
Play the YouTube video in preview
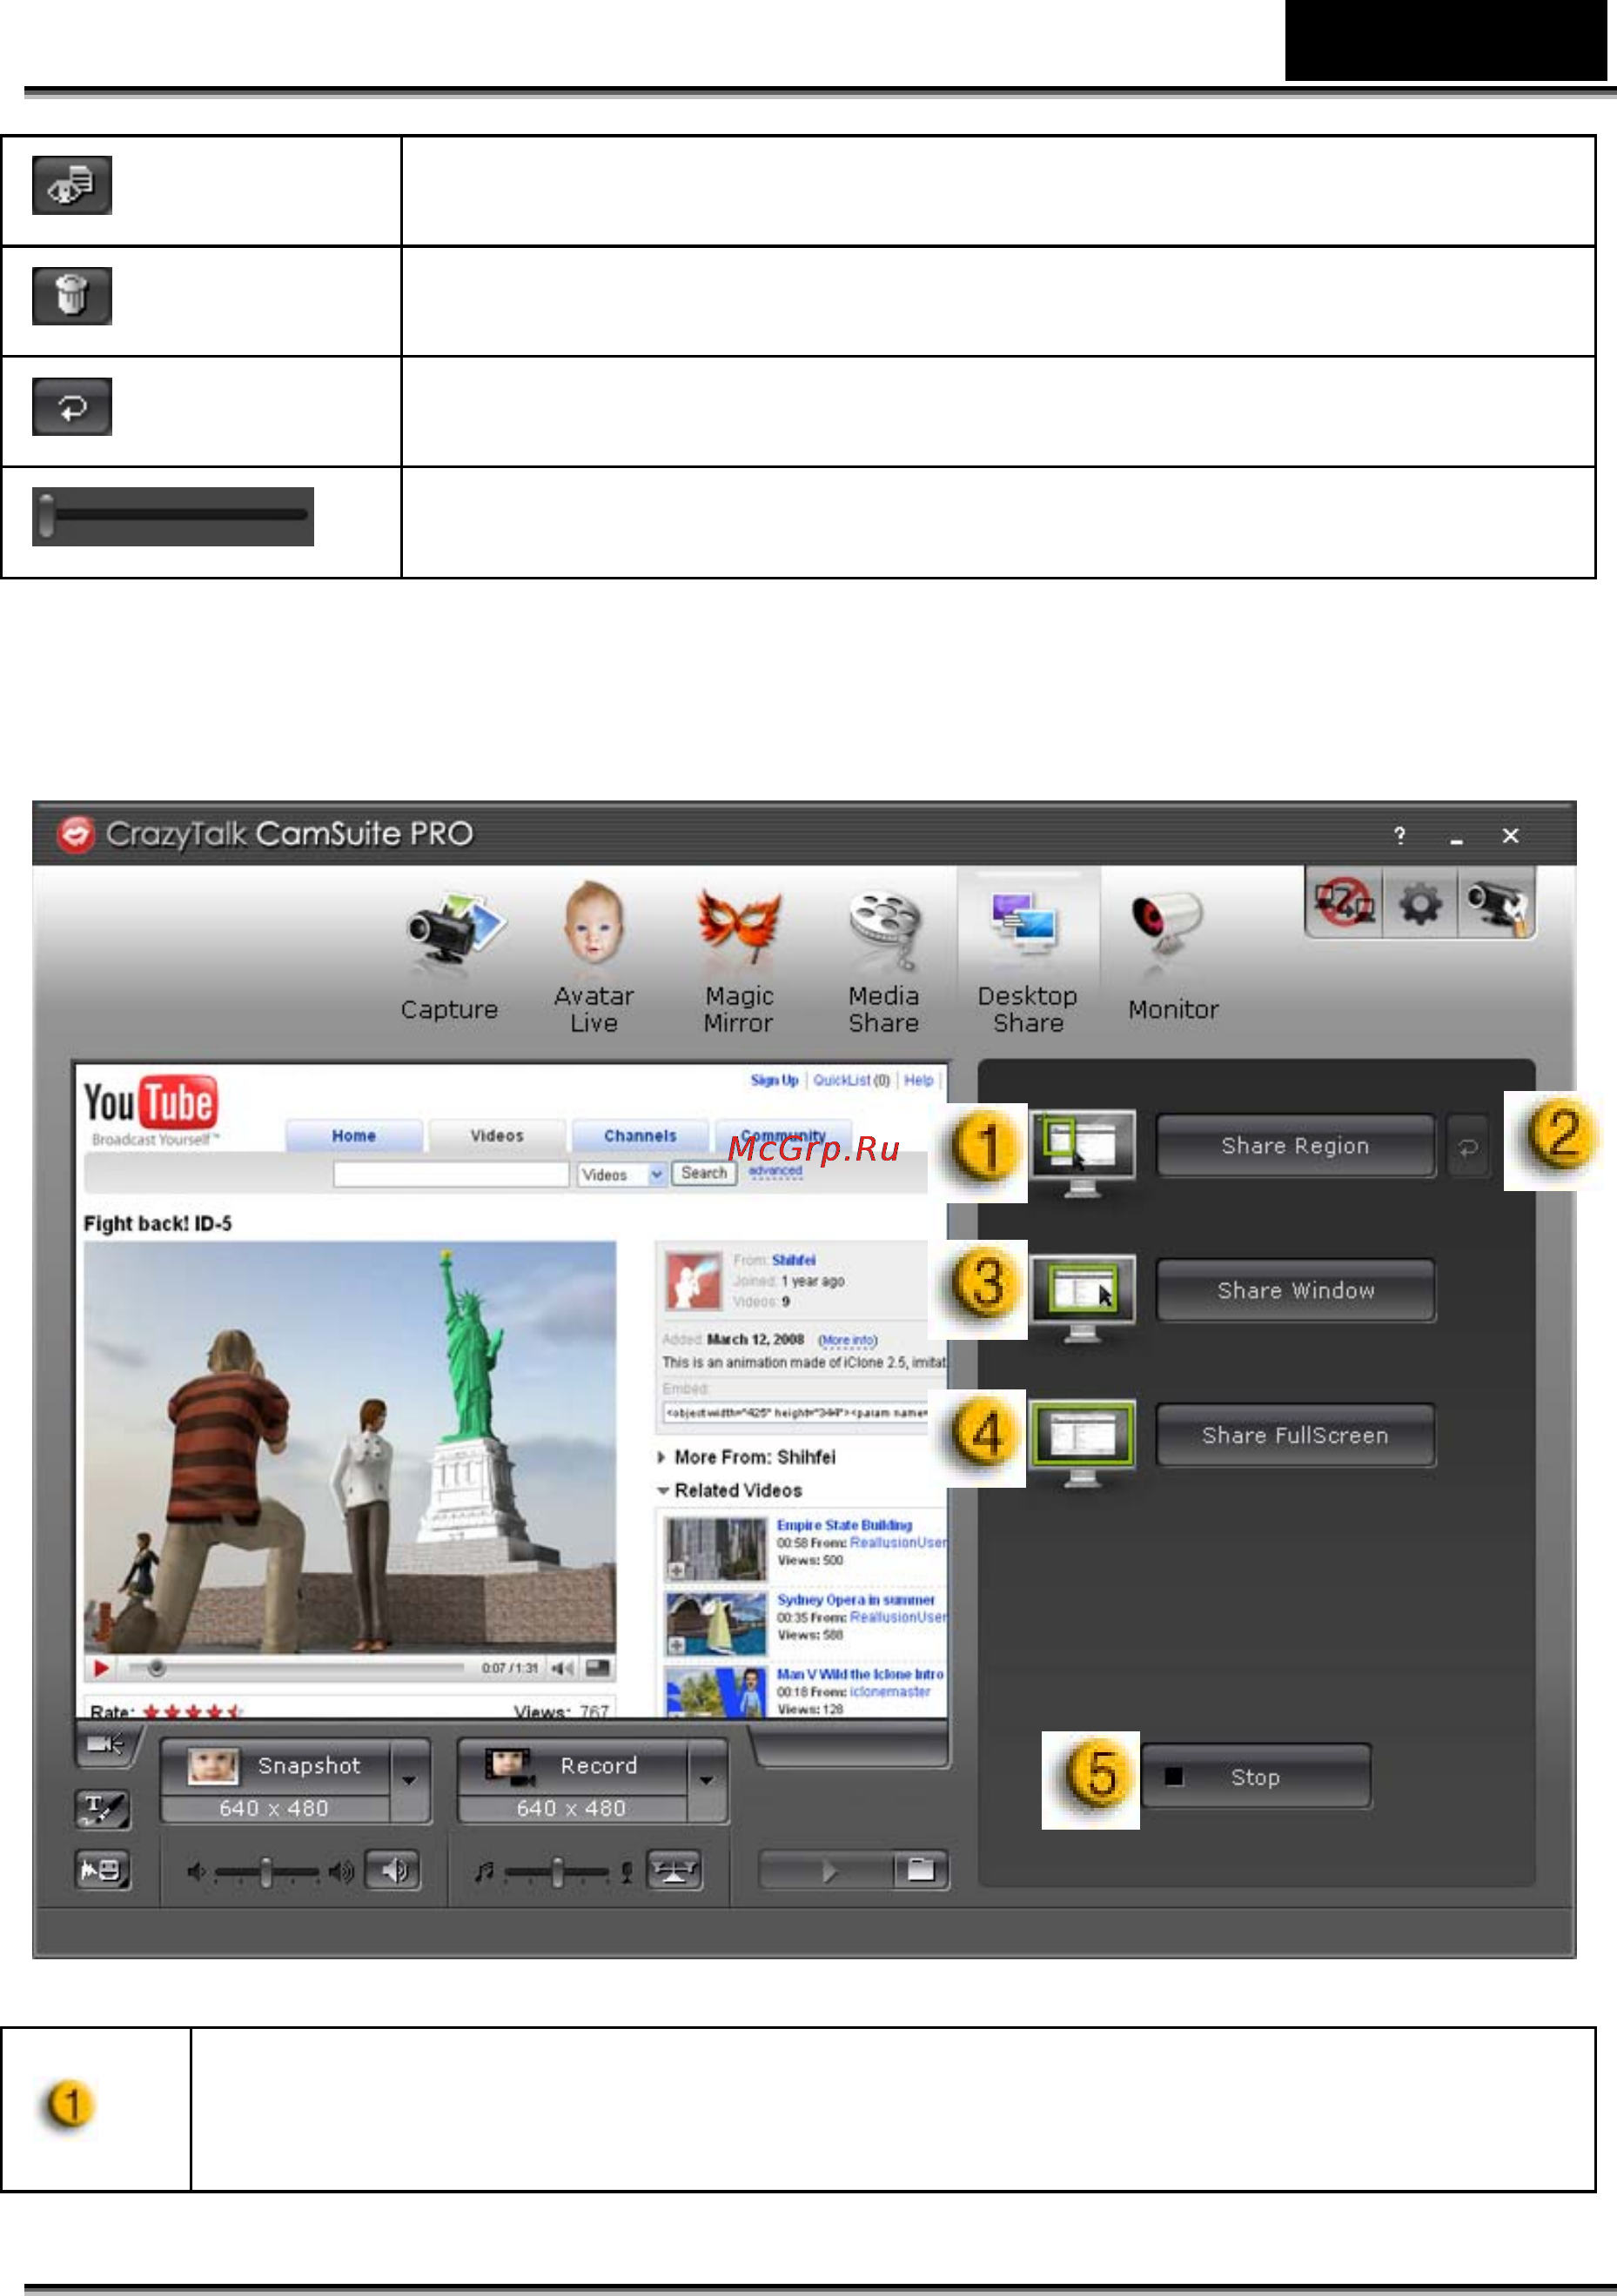tap(101, 1668)
